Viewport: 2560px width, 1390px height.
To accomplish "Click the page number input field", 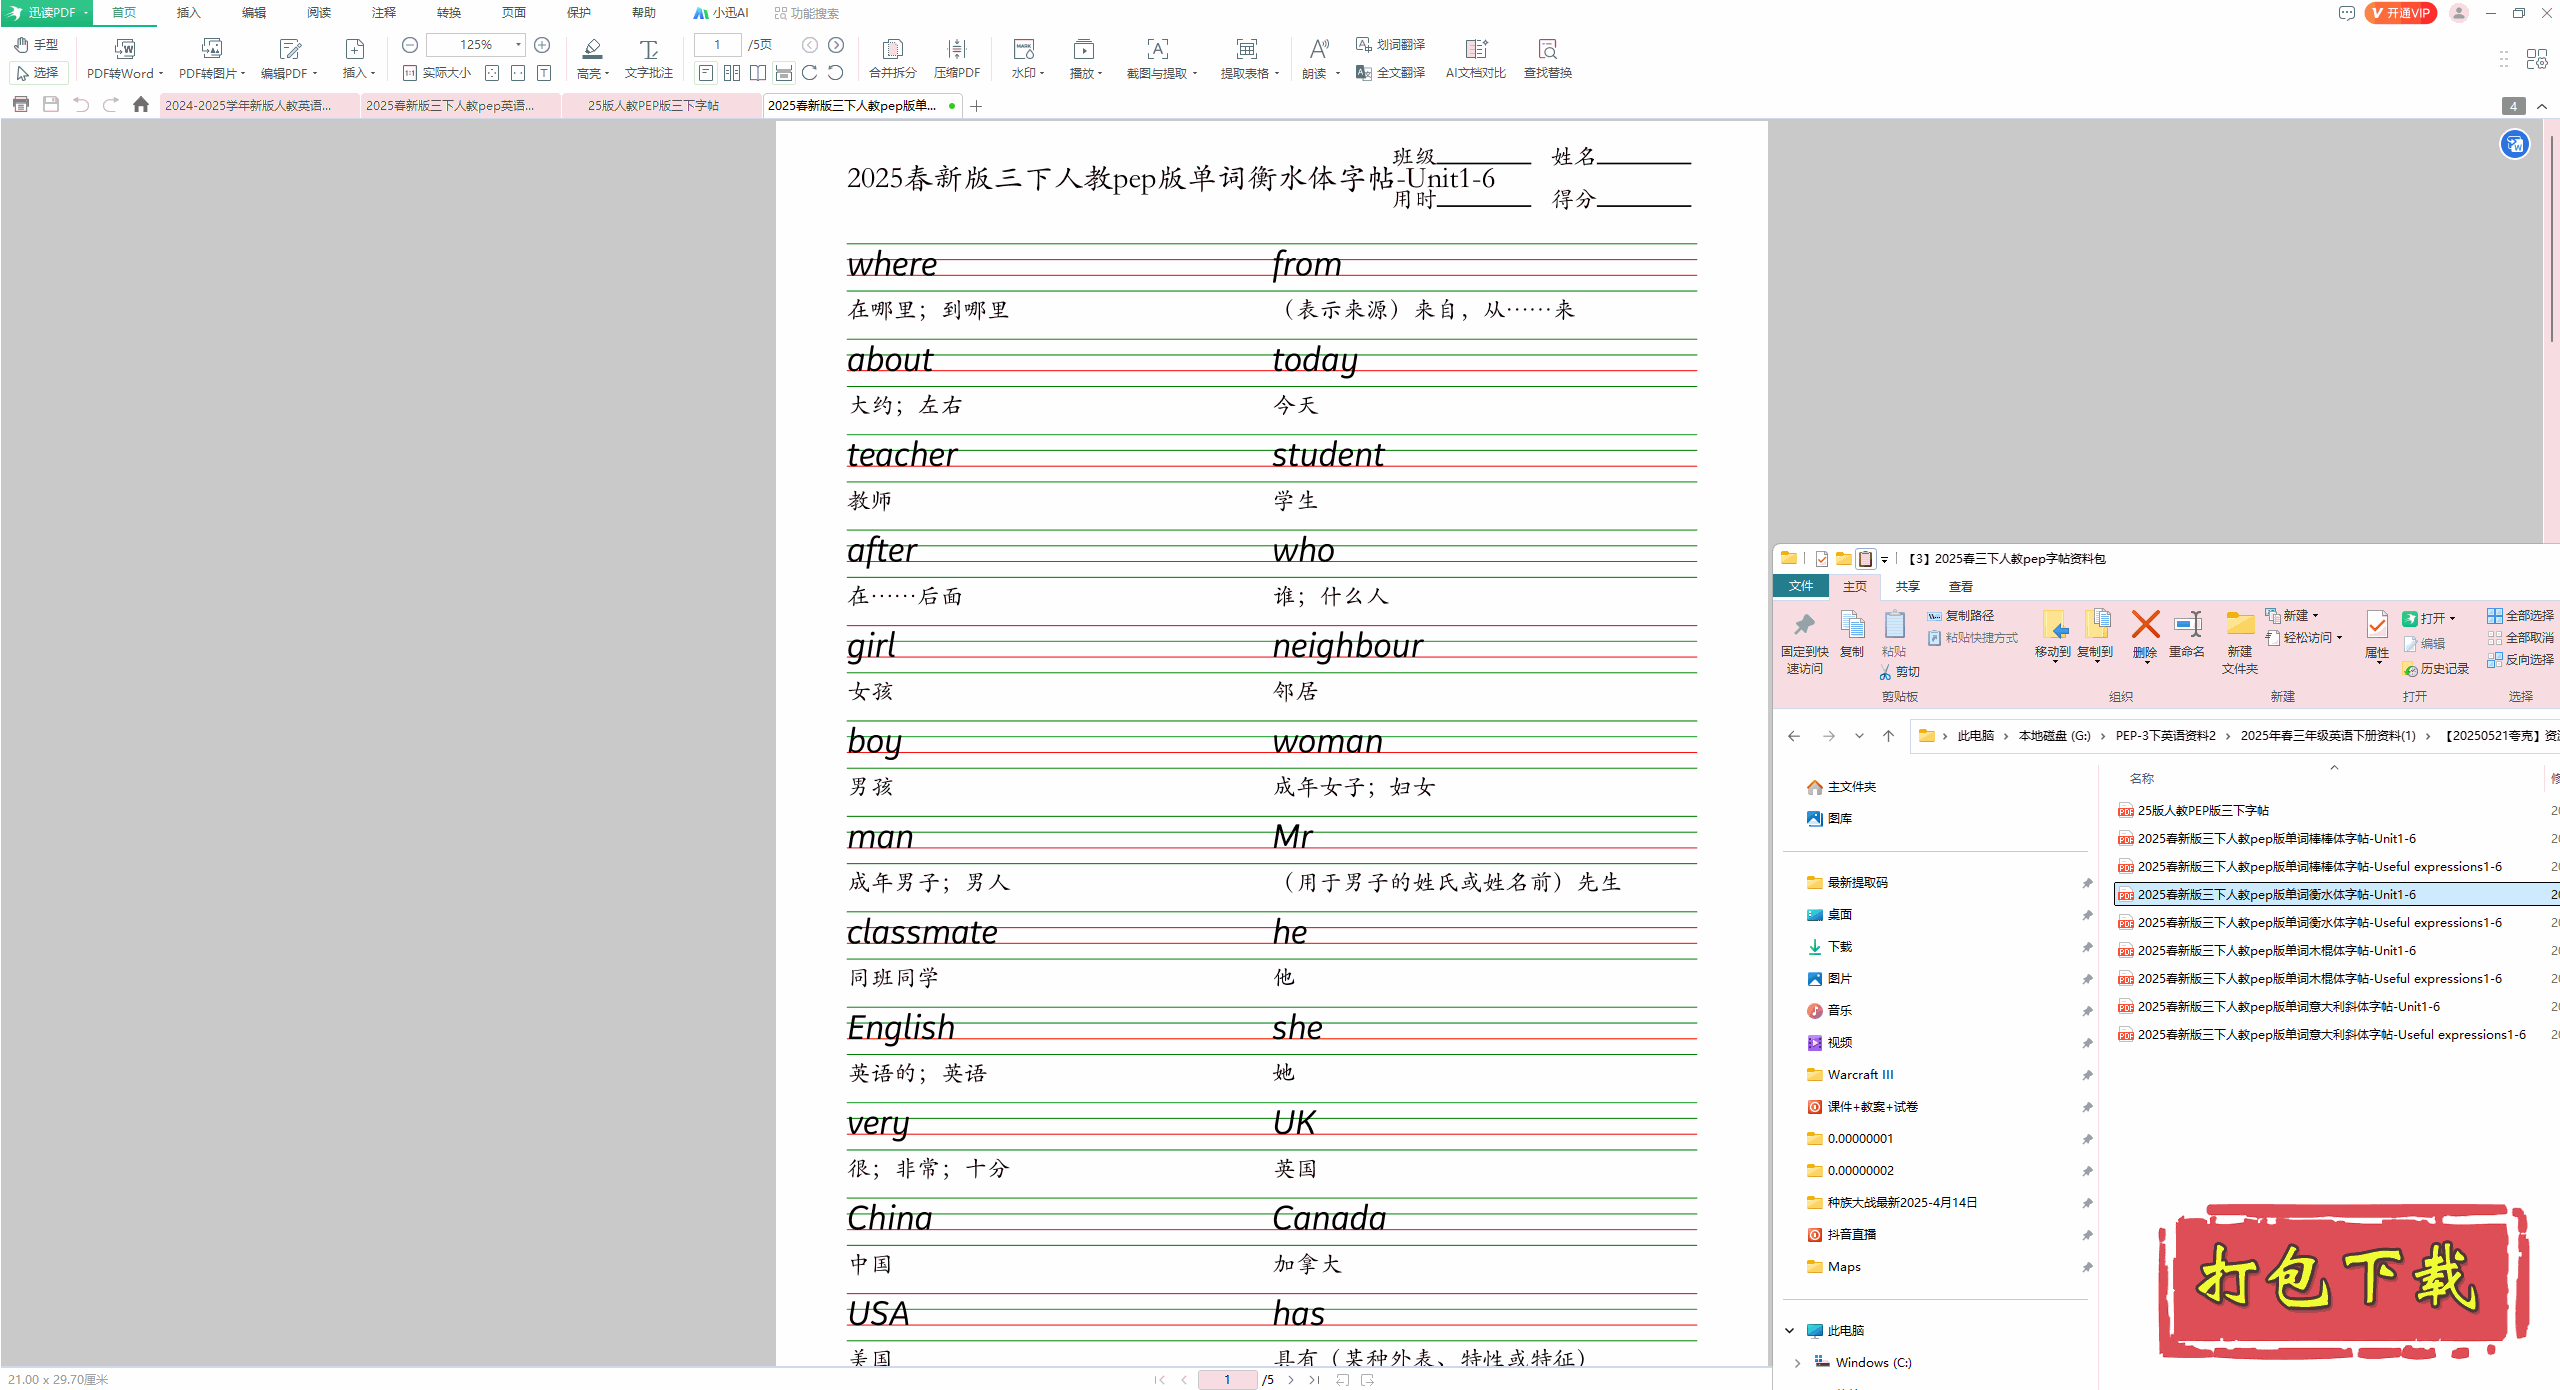I will point(717,45).
